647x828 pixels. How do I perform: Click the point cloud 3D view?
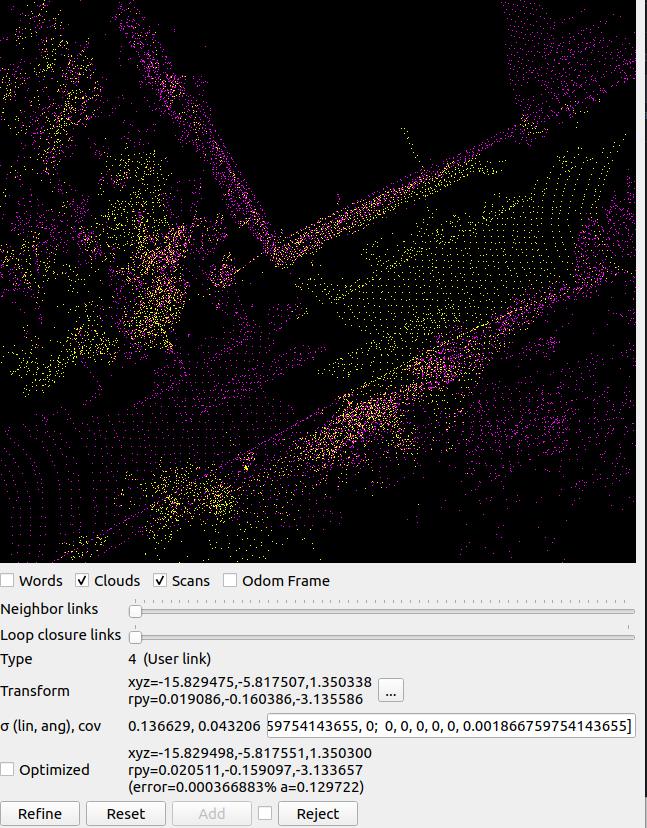(318, 280)
